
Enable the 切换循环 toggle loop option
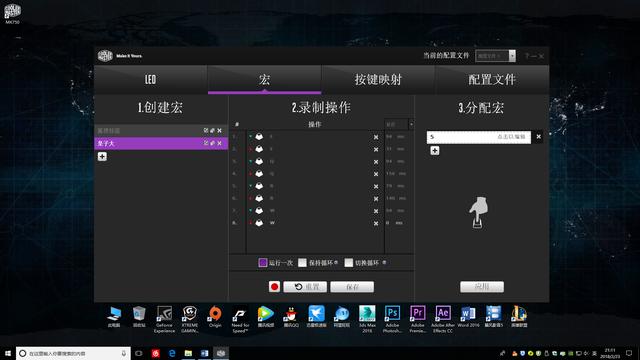pos(349,262)
